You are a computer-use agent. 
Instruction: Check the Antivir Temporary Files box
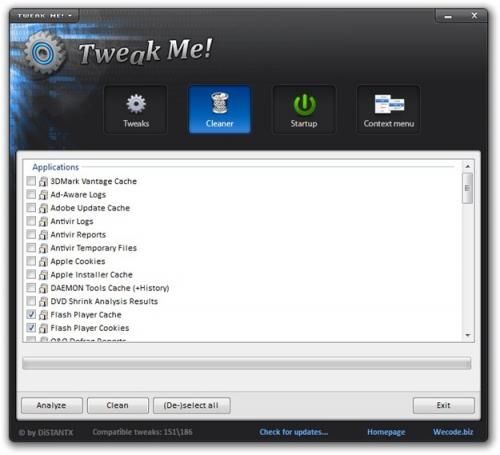[x=31, y=248]
